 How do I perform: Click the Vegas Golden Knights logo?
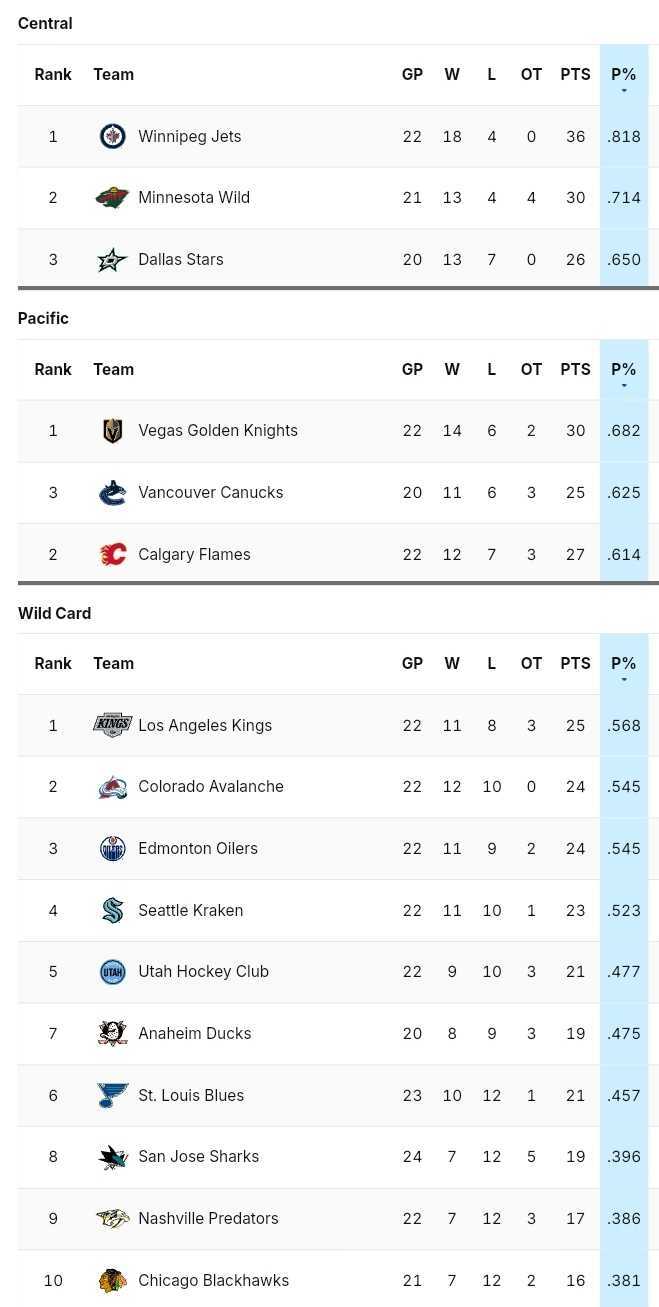113,431
